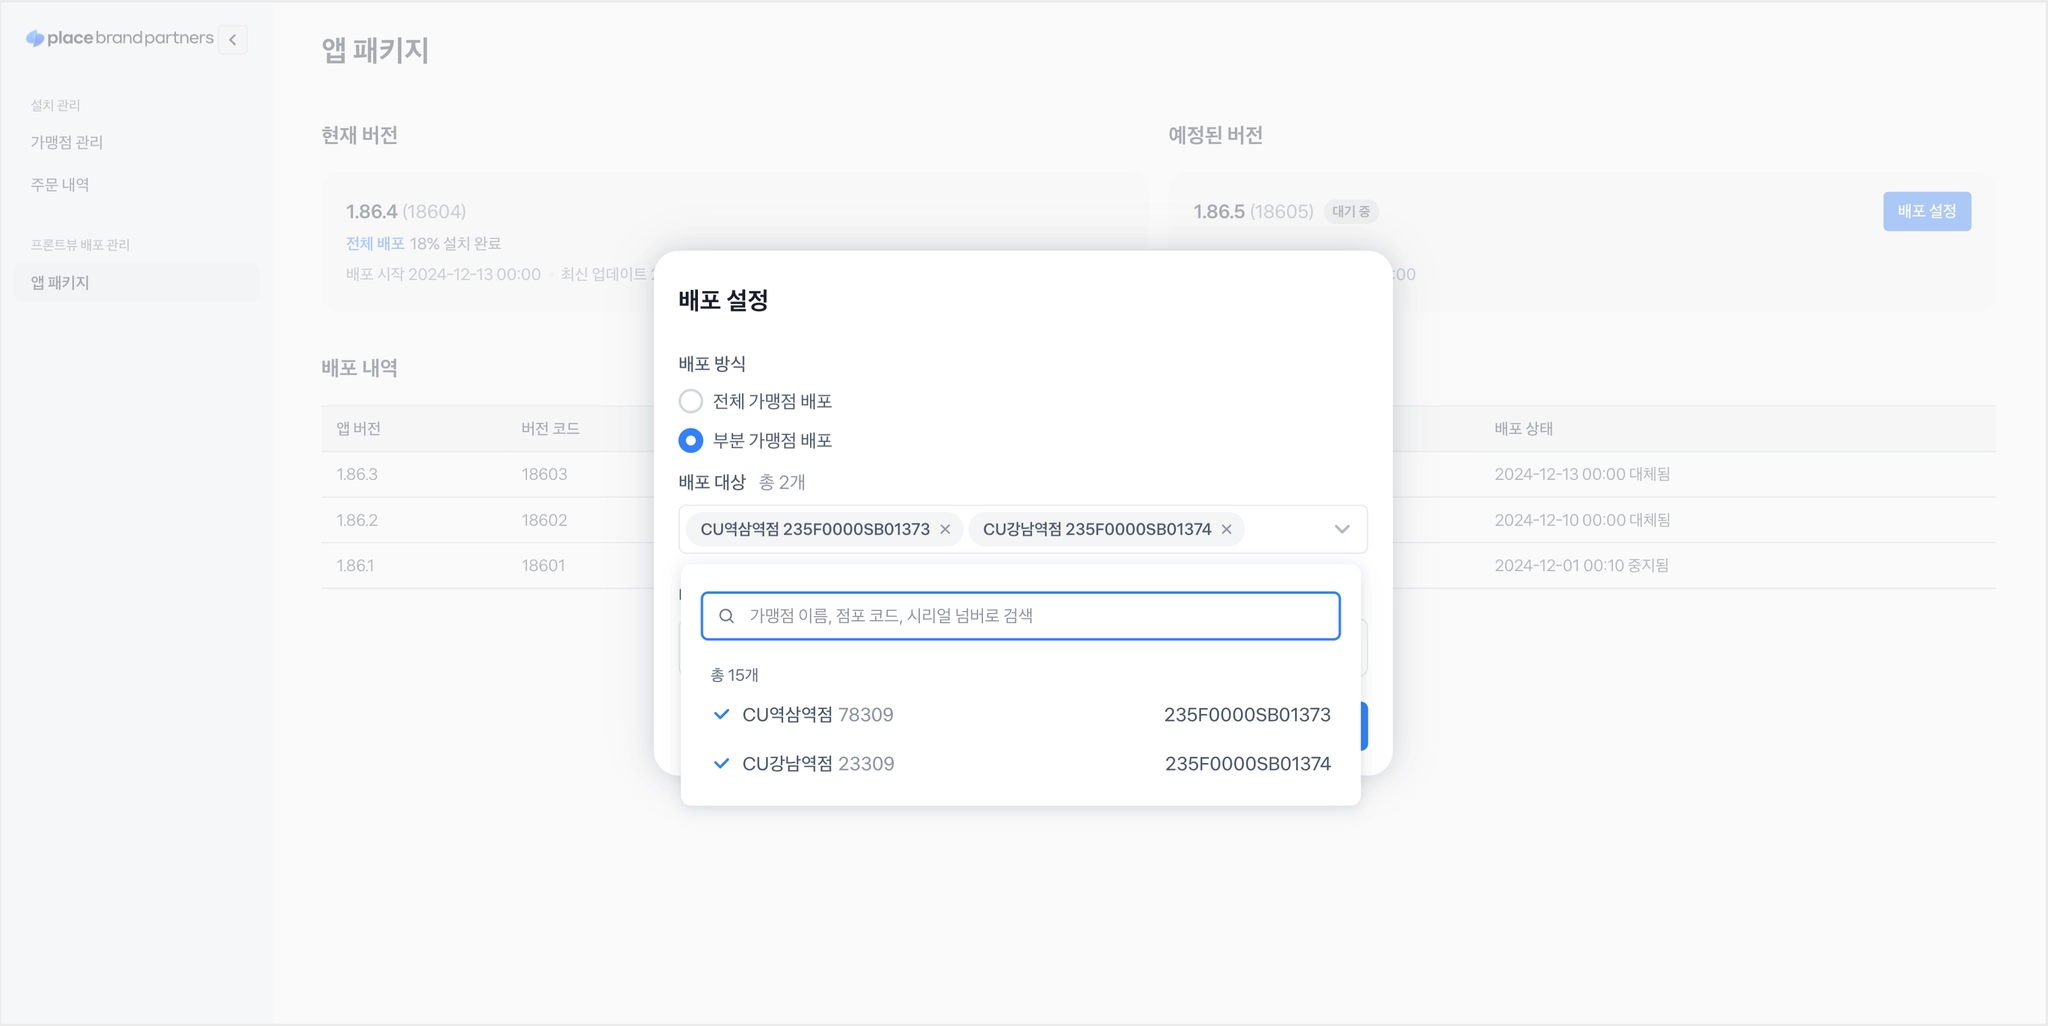Click the 배포 상태 column header
The image size is (2048, 1026).
pyautogui.click(x=1523, y=428)
